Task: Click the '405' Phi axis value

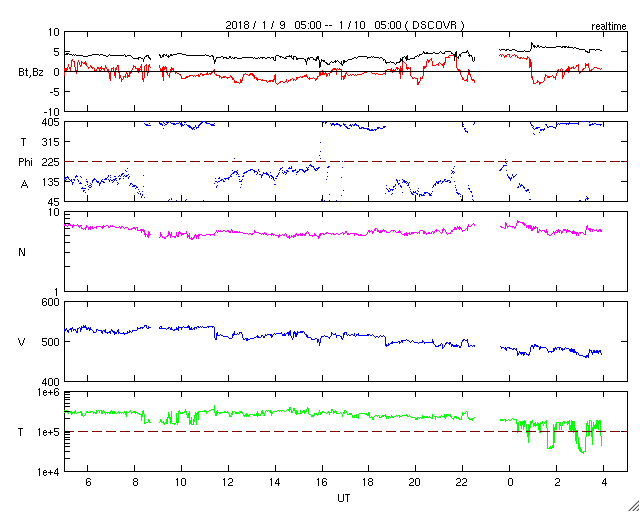Action: point(52,122)
